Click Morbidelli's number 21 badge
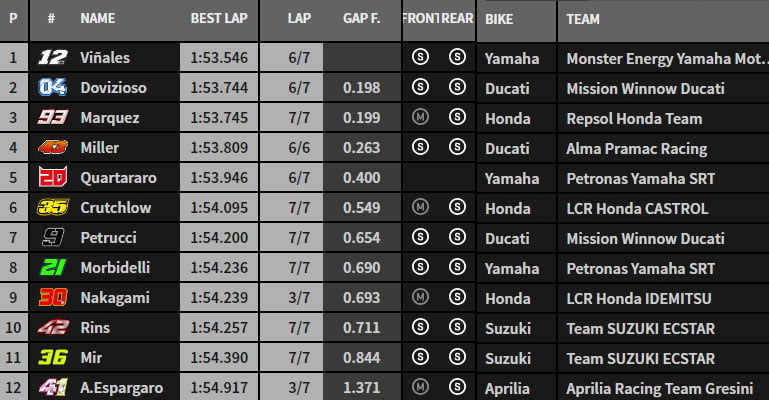The image size is (769, 400). [52, 268]
